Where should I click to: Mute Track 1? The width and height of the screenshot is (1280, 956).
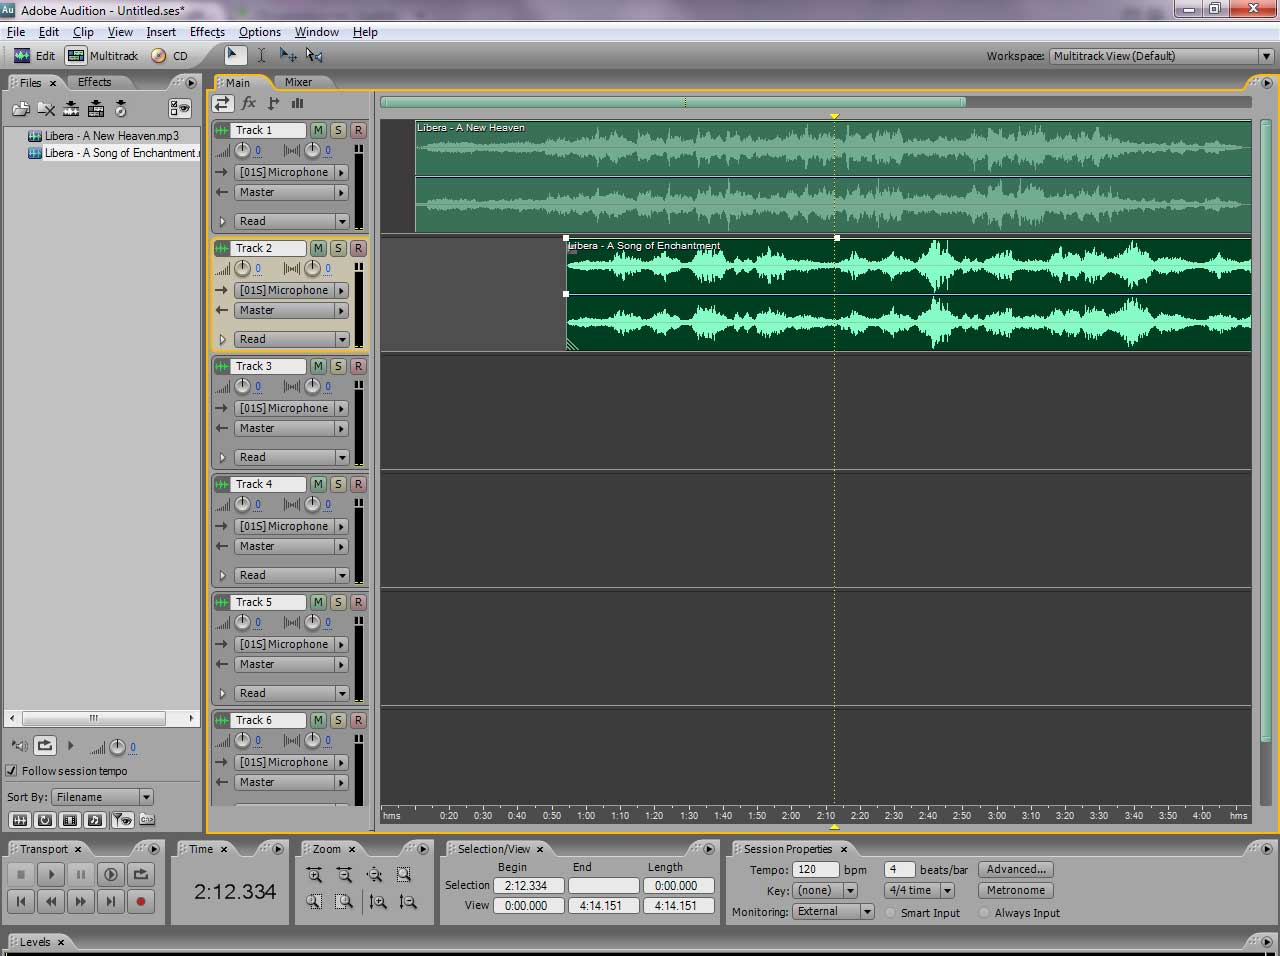tap(318, 130)
